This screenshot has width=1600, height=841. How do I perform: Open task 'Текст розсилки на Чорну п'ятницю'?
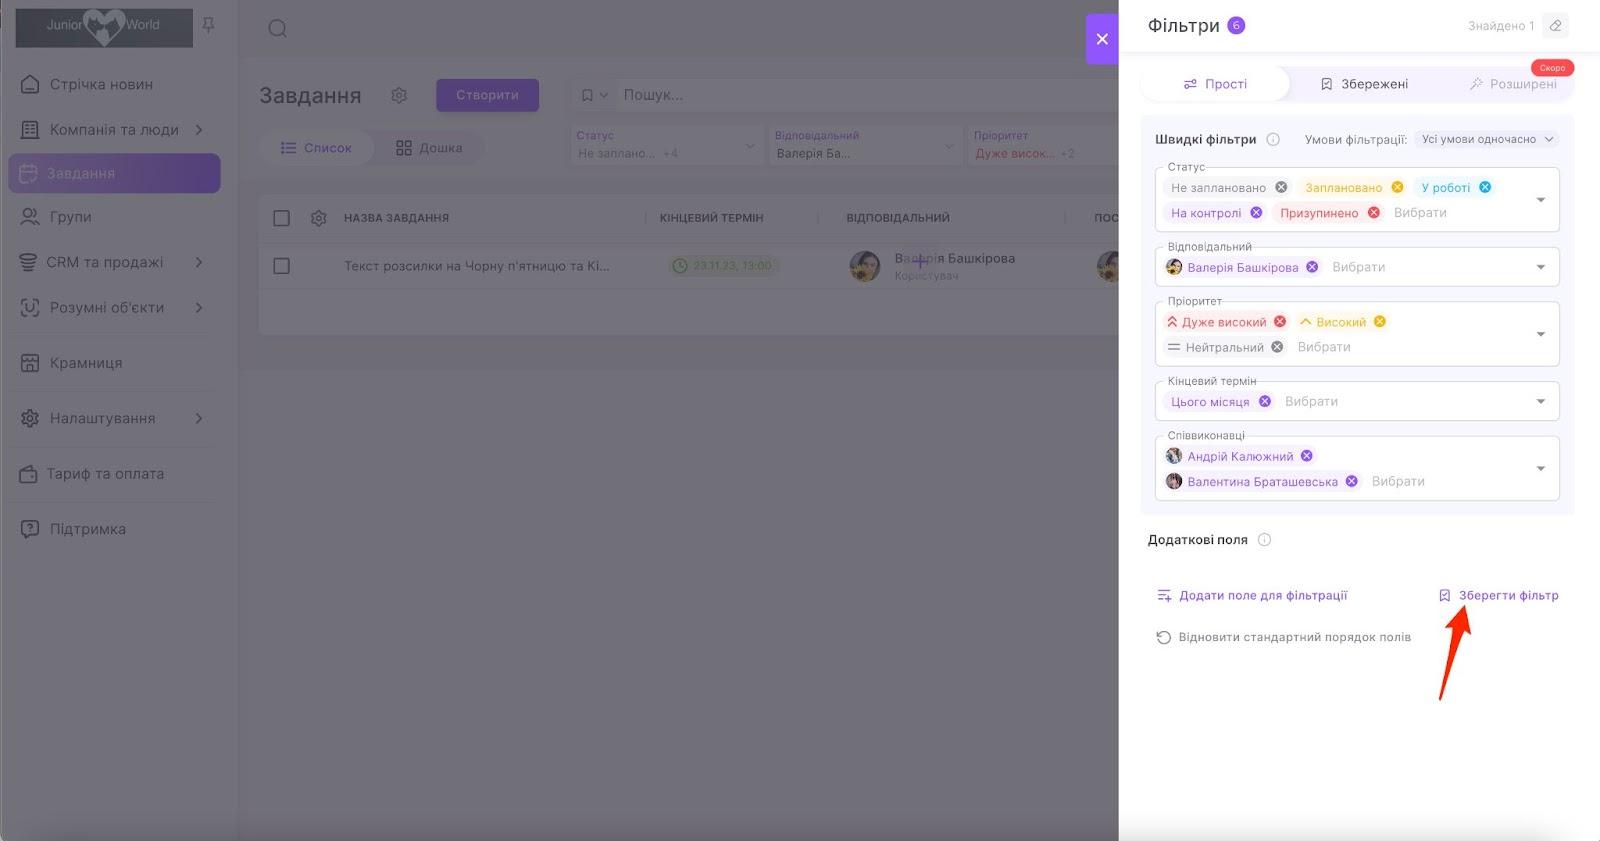[x=476, y=266]
